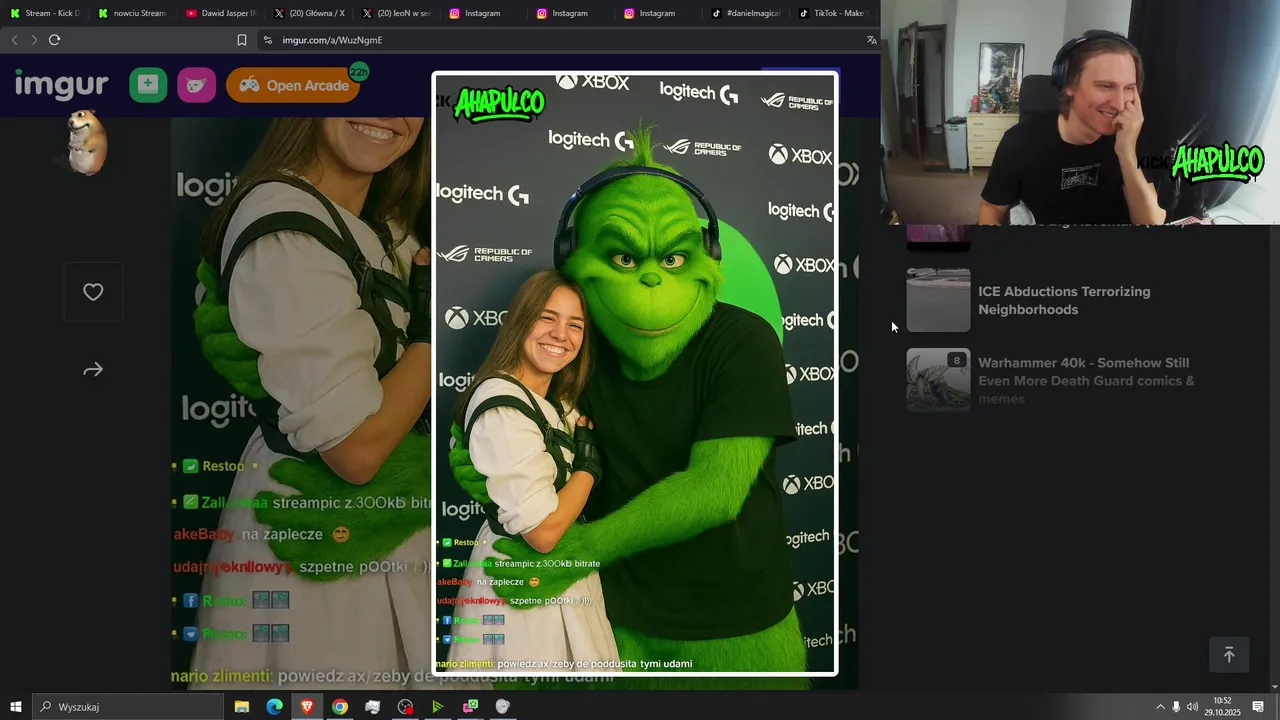Click the Warhammer 40k post thumbnail
The width and height of the screenshot is (1280, 720).
coord(938,380)
